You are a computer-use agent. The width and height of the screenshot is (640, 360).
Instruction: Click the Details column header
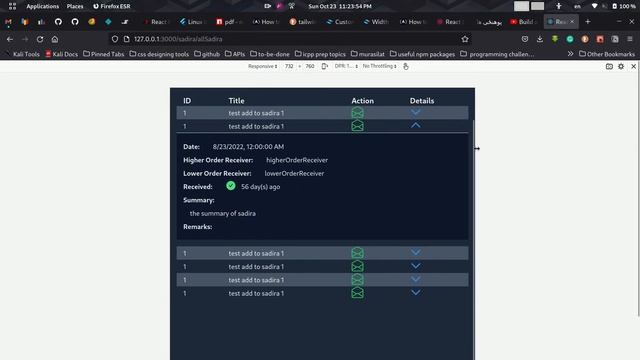(422, 100)
